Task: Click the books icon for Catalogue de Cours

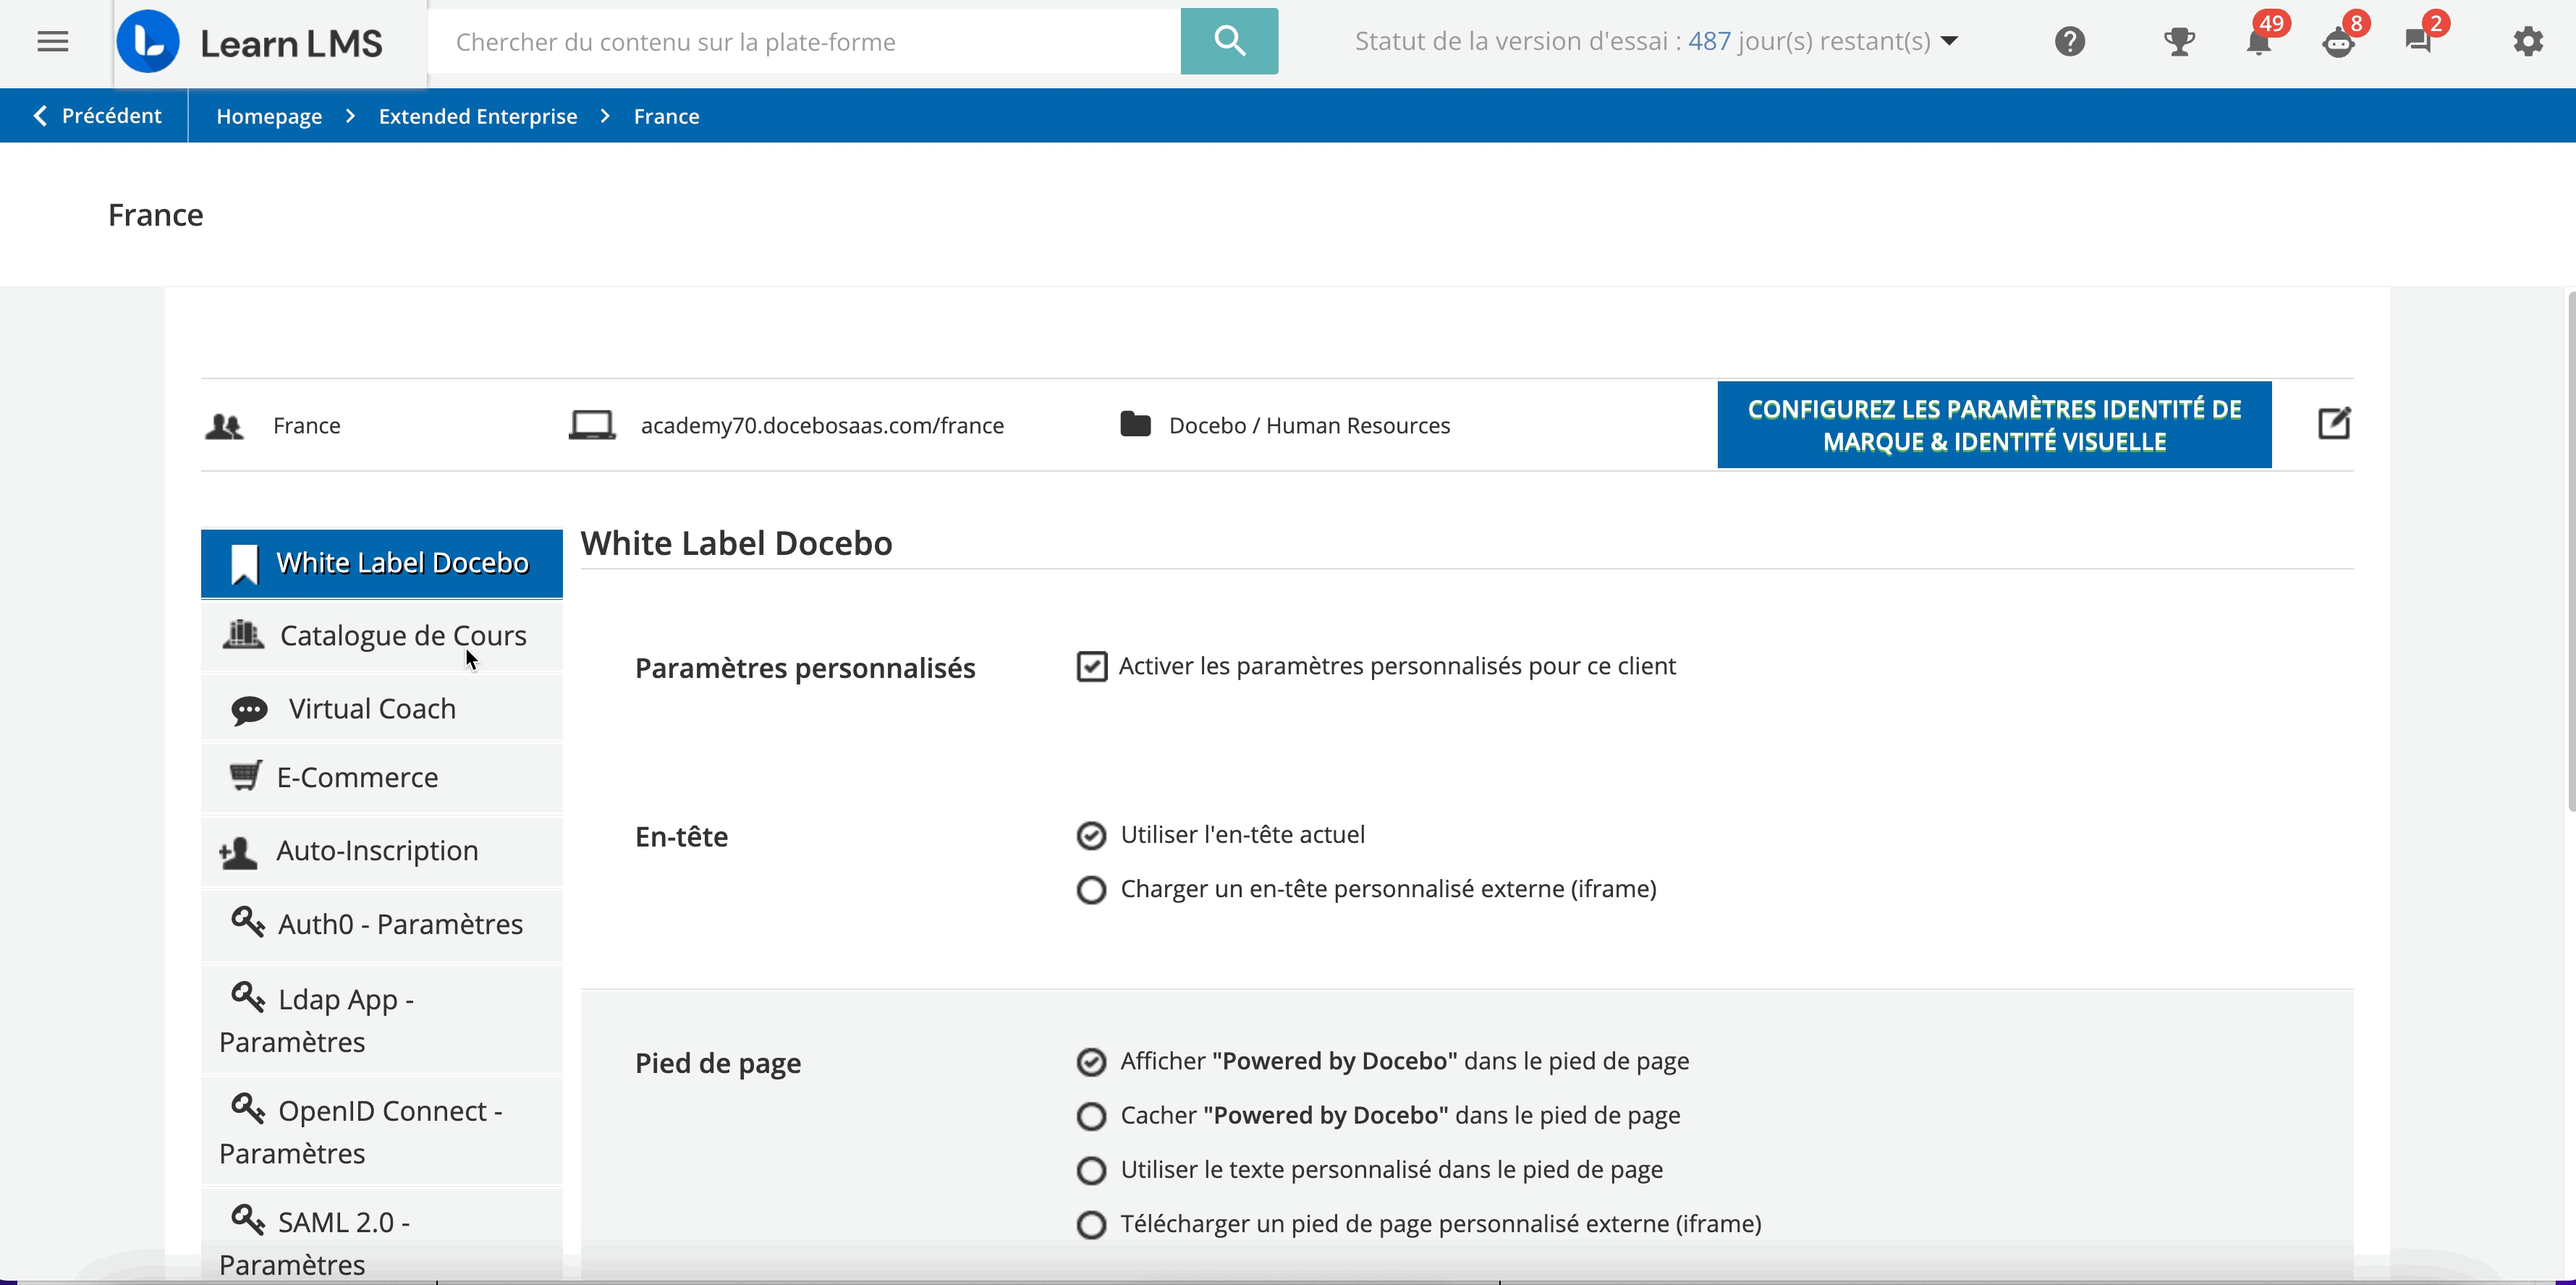Action: 243,635
